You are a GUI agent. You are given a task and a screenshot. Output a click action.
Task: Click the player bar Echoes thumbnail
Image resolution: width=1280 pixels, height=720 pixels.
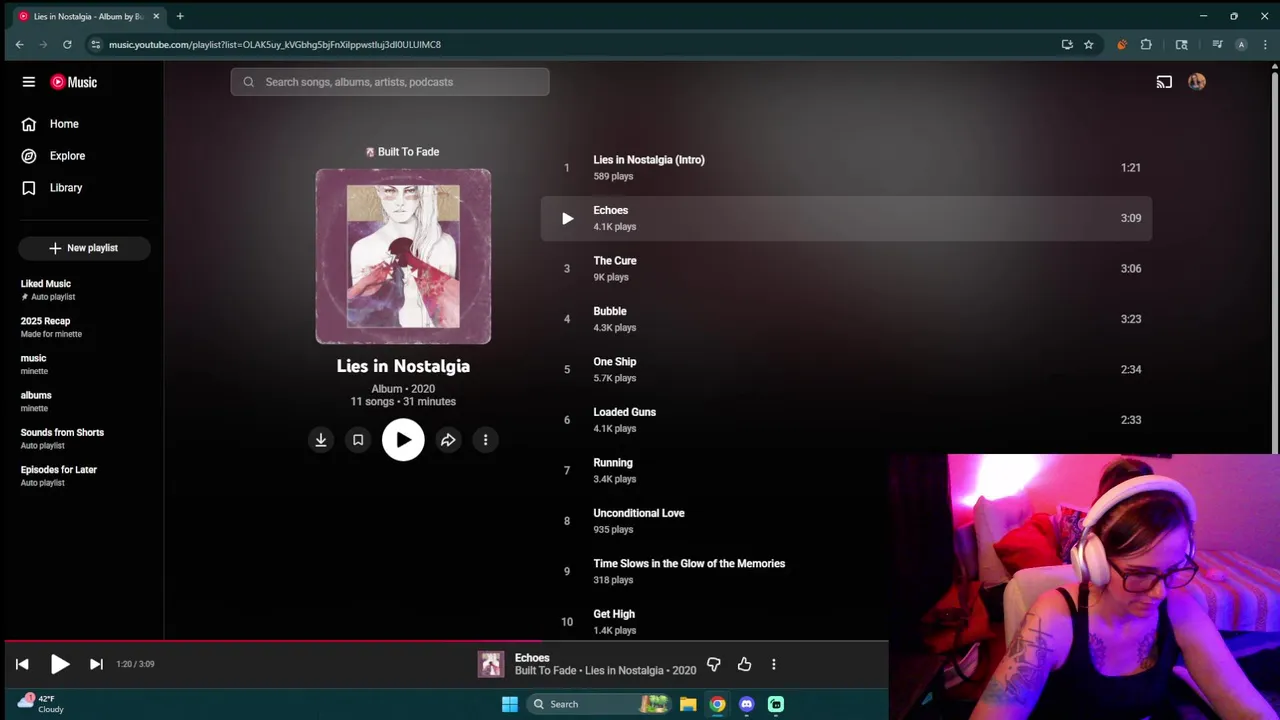coord(491,664)
